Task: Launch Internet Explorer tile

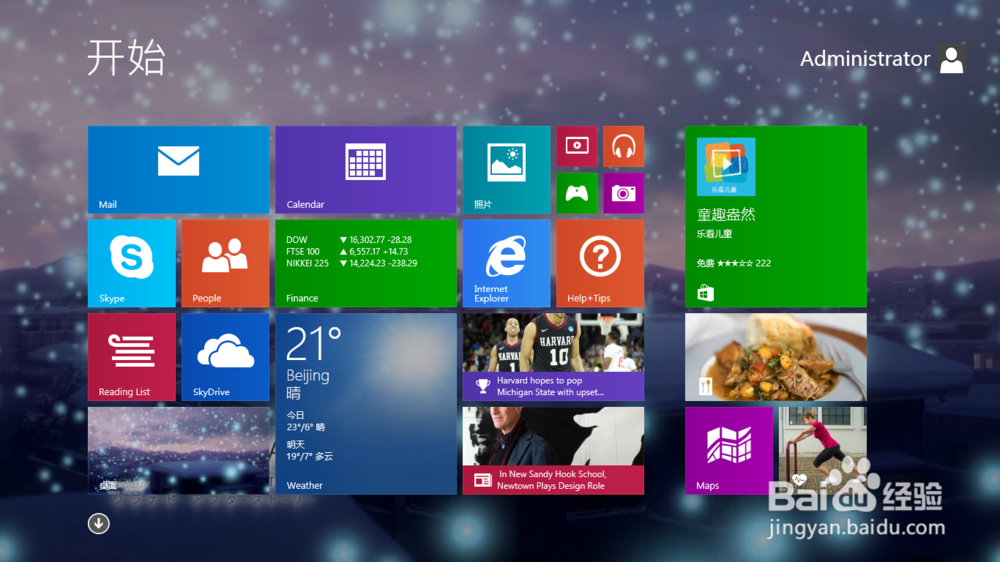Action: pyautogui.click(x=506, y=263)
